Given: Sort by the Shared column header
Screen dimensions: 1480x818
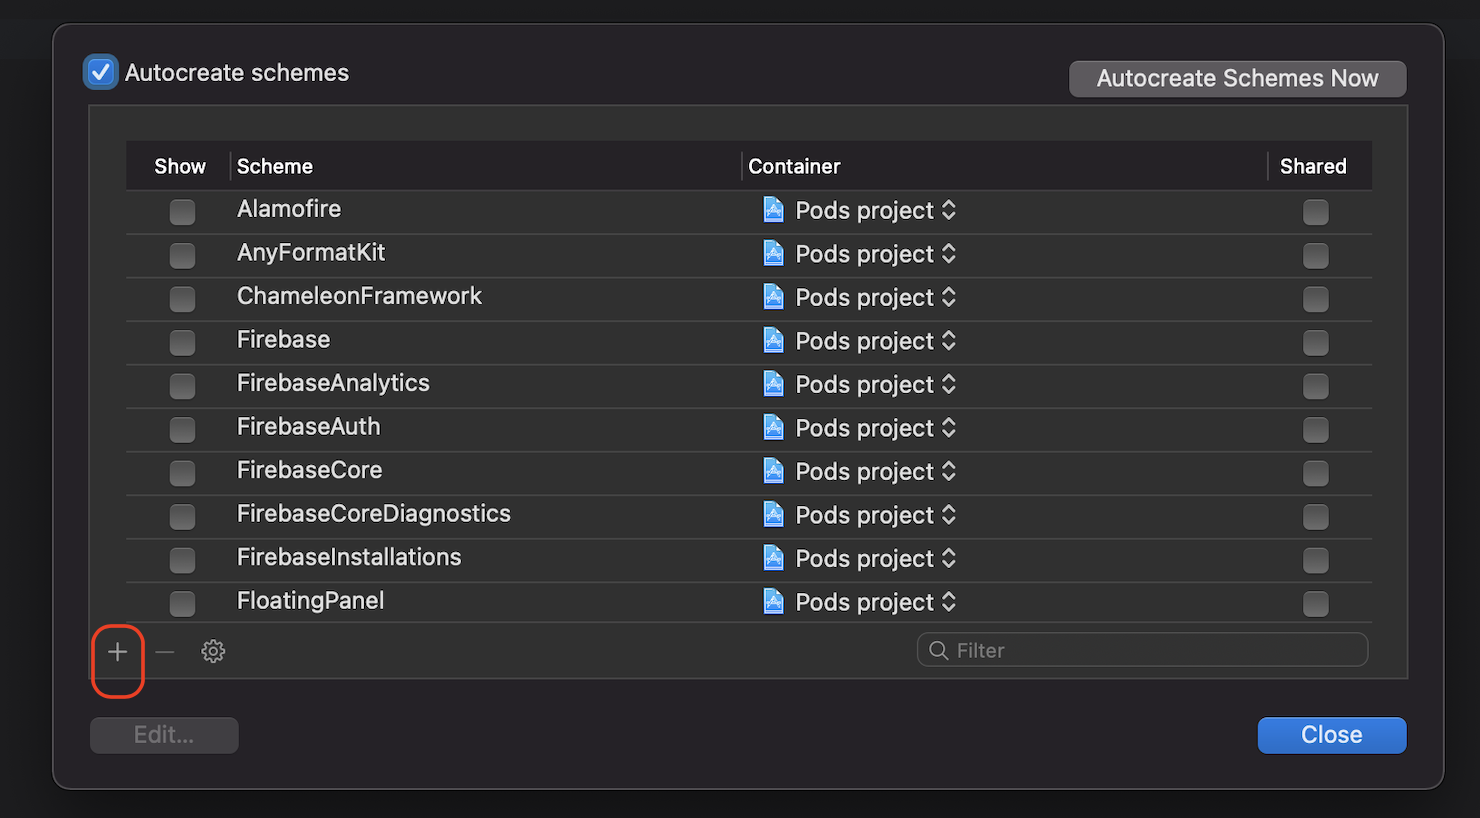Looking at the screenshot, I should [x=1314, y=166].
